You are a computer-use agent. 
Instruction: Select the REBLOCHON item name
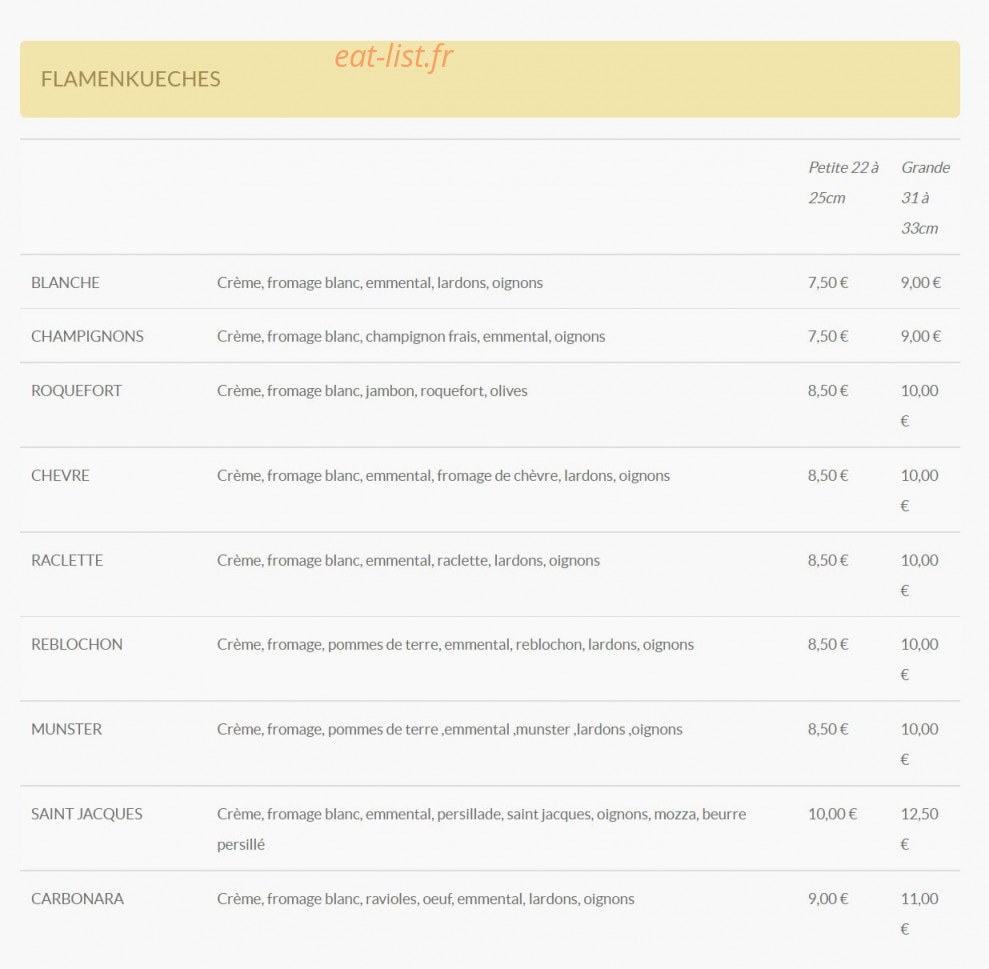click(x=76, y=645)
